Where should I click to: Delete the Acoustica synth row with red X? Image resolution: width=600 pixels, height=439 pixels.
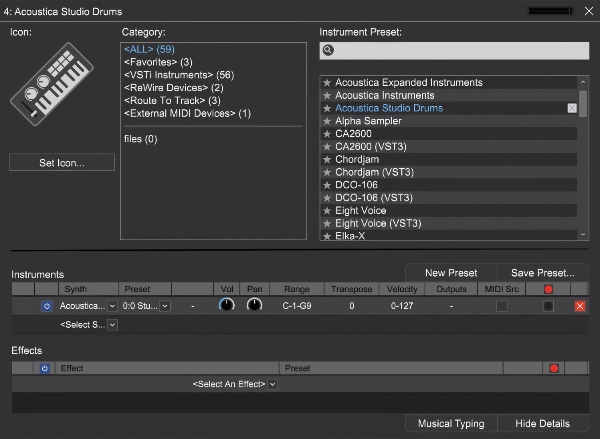click(x=580, y=306)
